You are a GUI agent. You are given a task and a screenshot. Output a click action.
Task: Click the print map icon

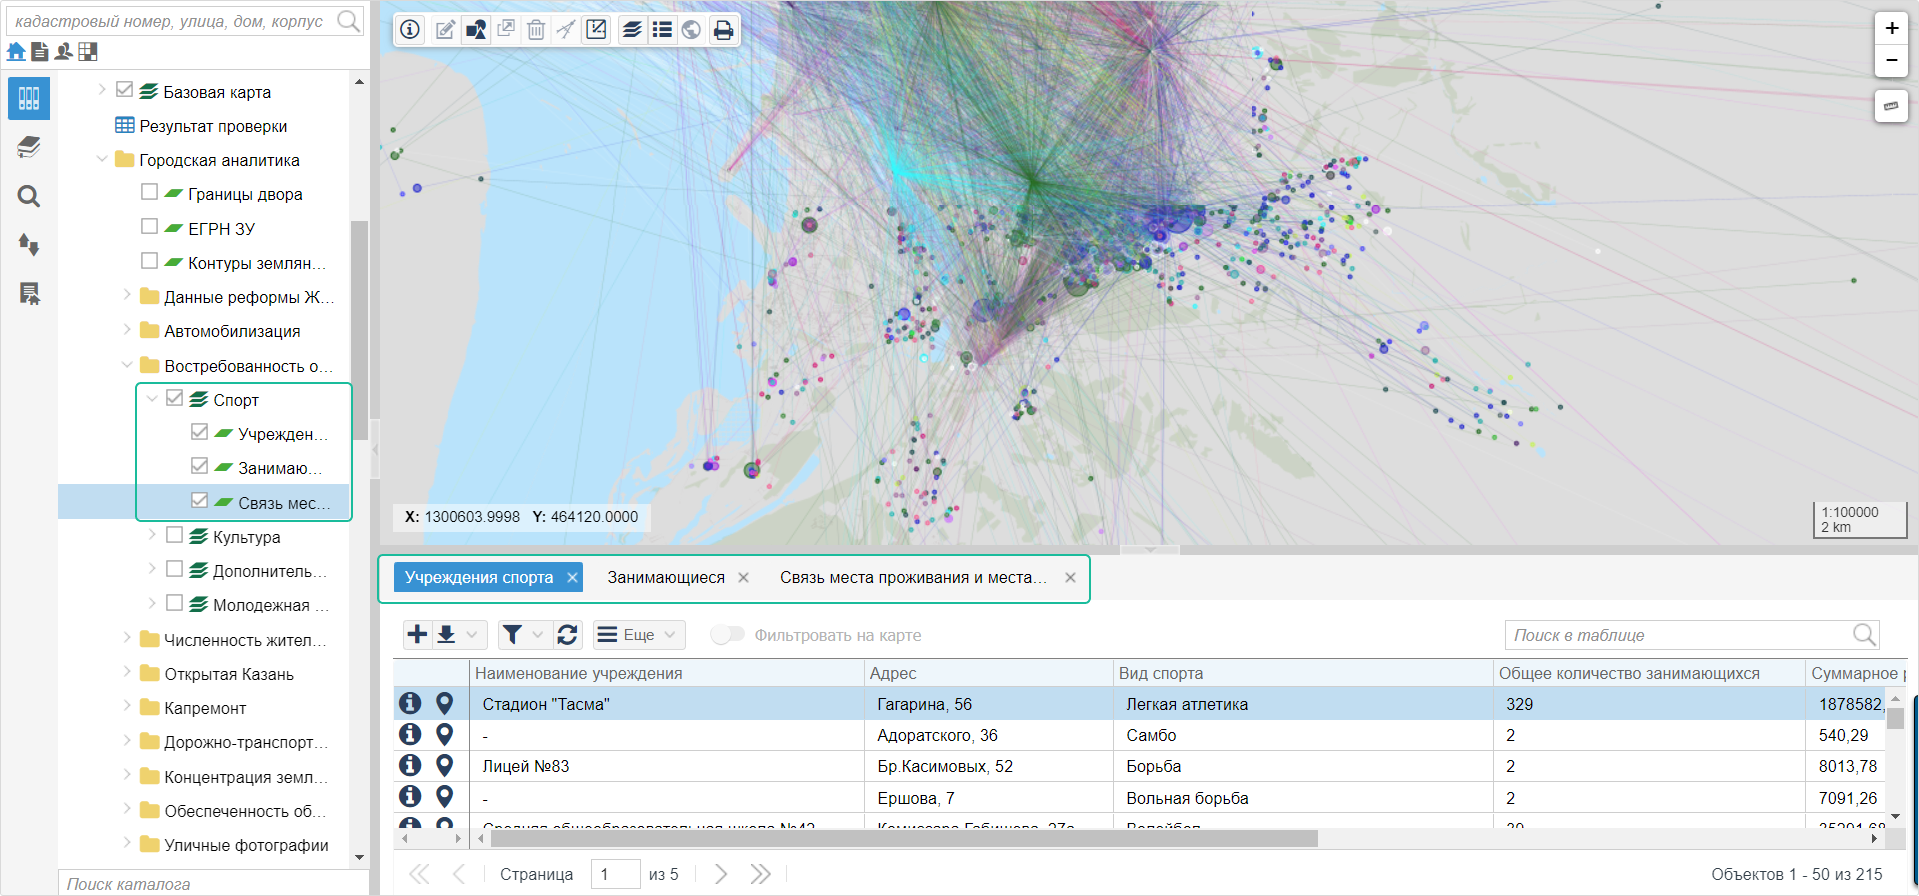[x=723, y=29]
